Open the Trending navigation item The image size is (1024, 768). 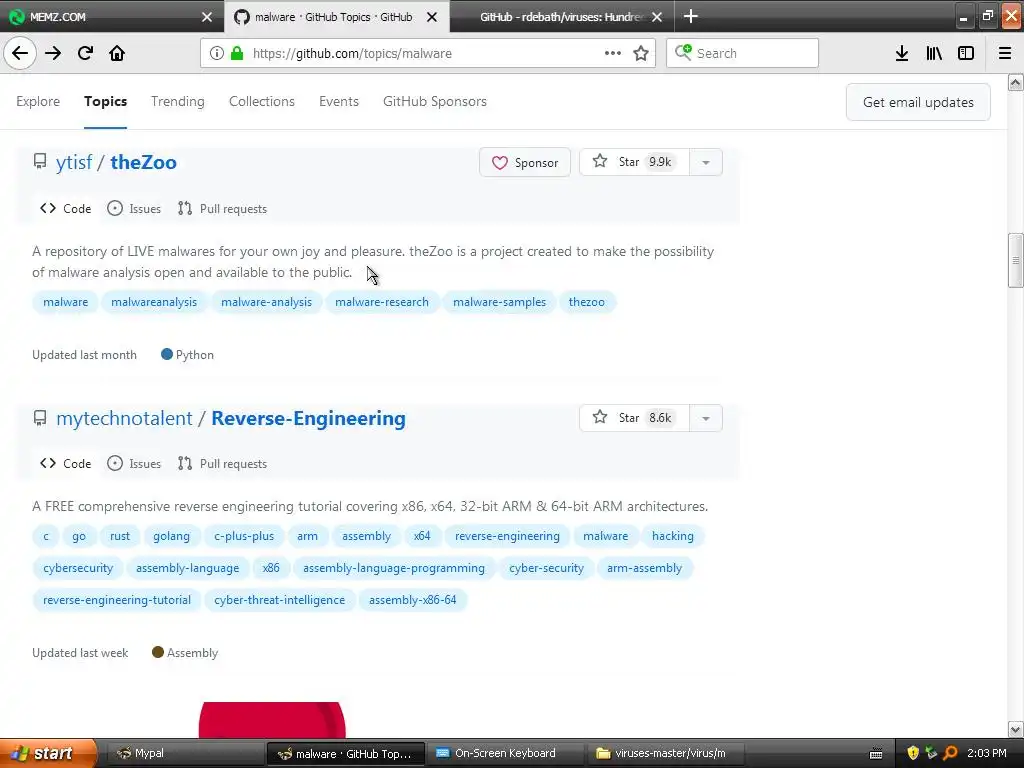click(178, 102)
